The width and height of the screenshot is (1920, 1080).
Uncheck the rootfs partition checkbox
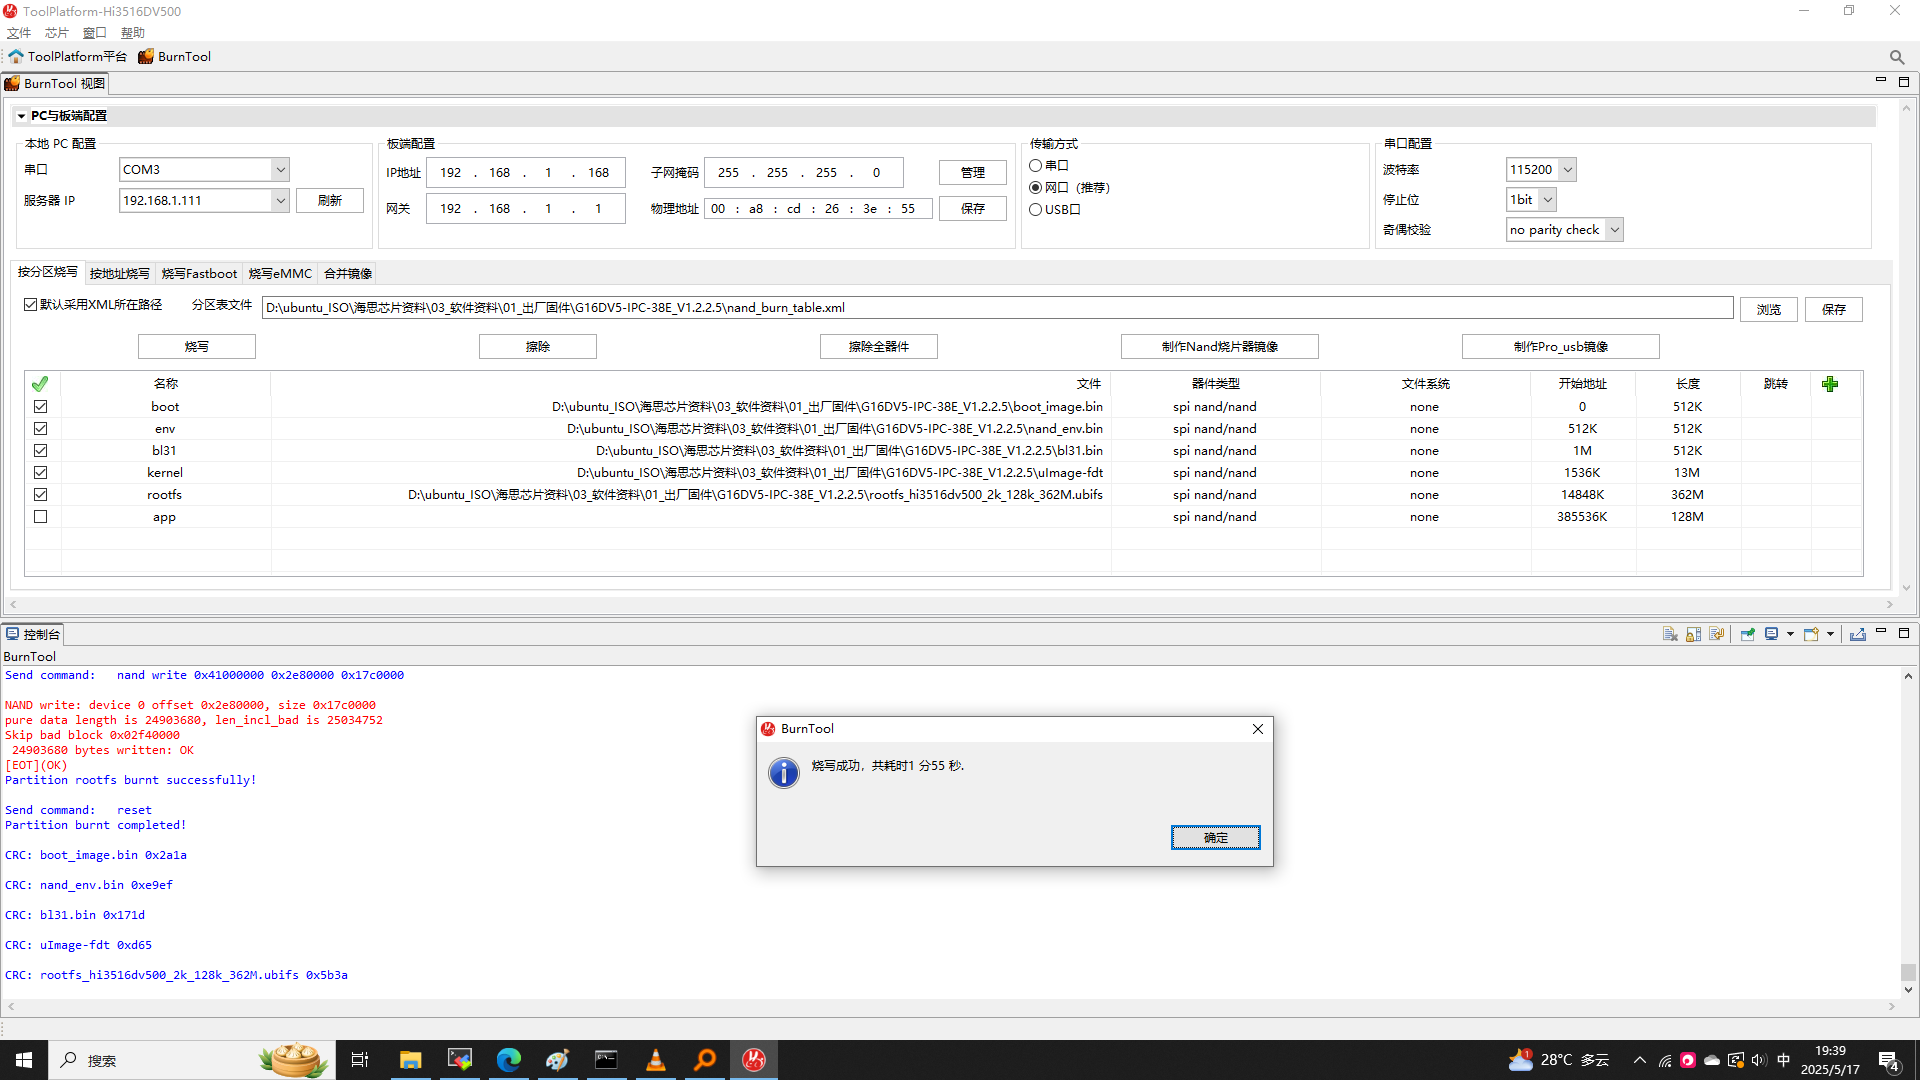(x=40, y=495)
